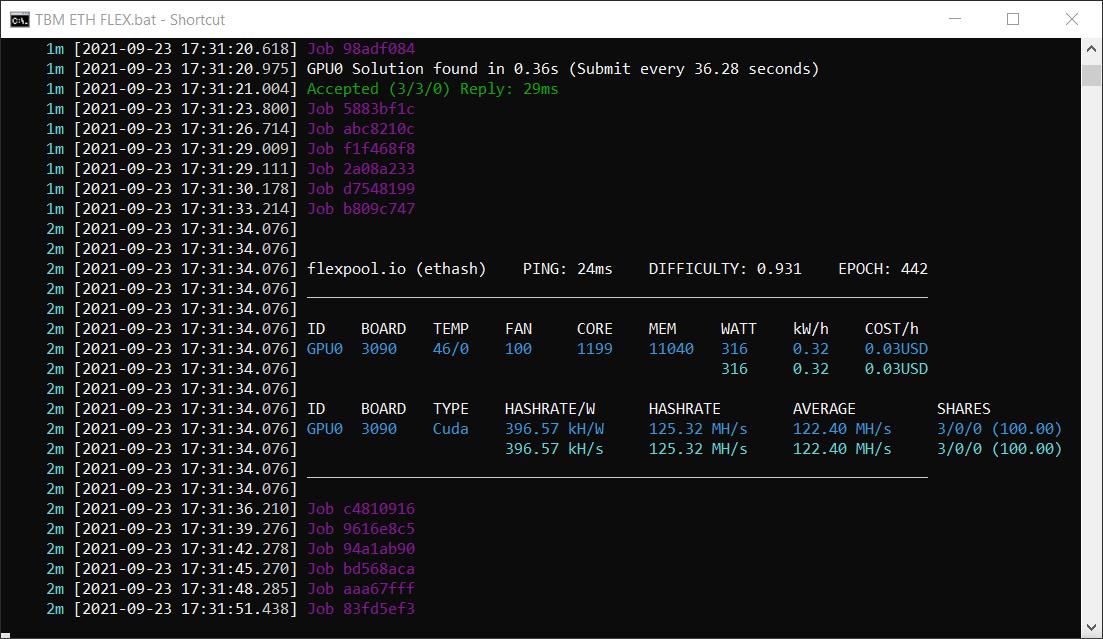Click the memory clock value '11040'
The width and height of the screenshot is (1103, 639).
click(x=671, y=349)
